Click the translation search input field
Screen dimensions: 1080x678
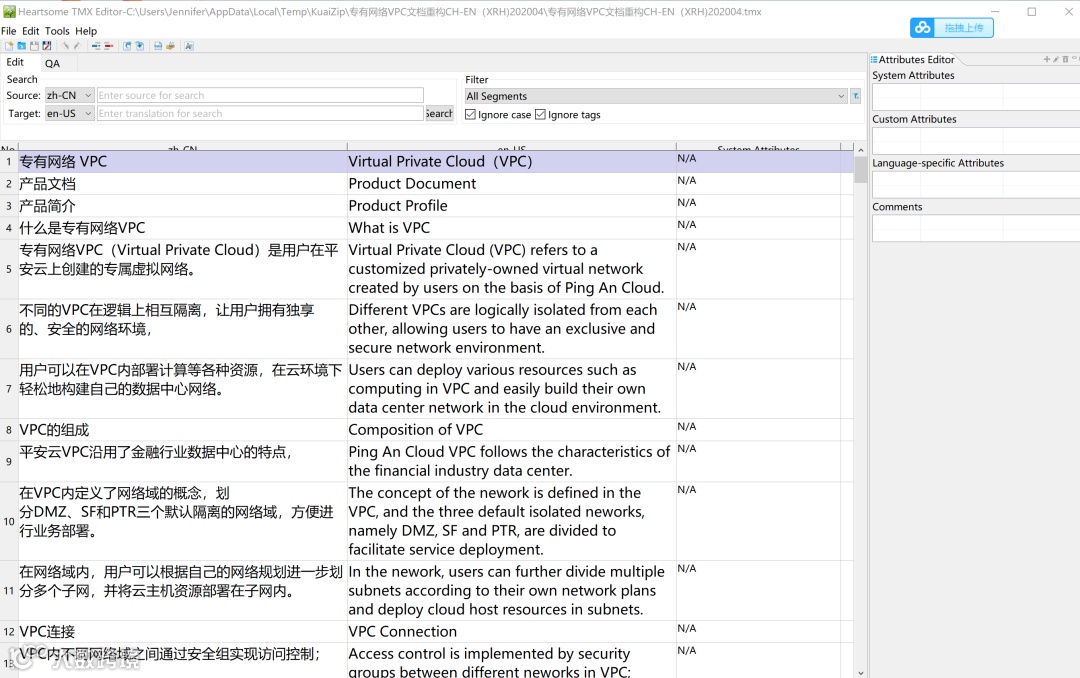[x=260, y=113]
